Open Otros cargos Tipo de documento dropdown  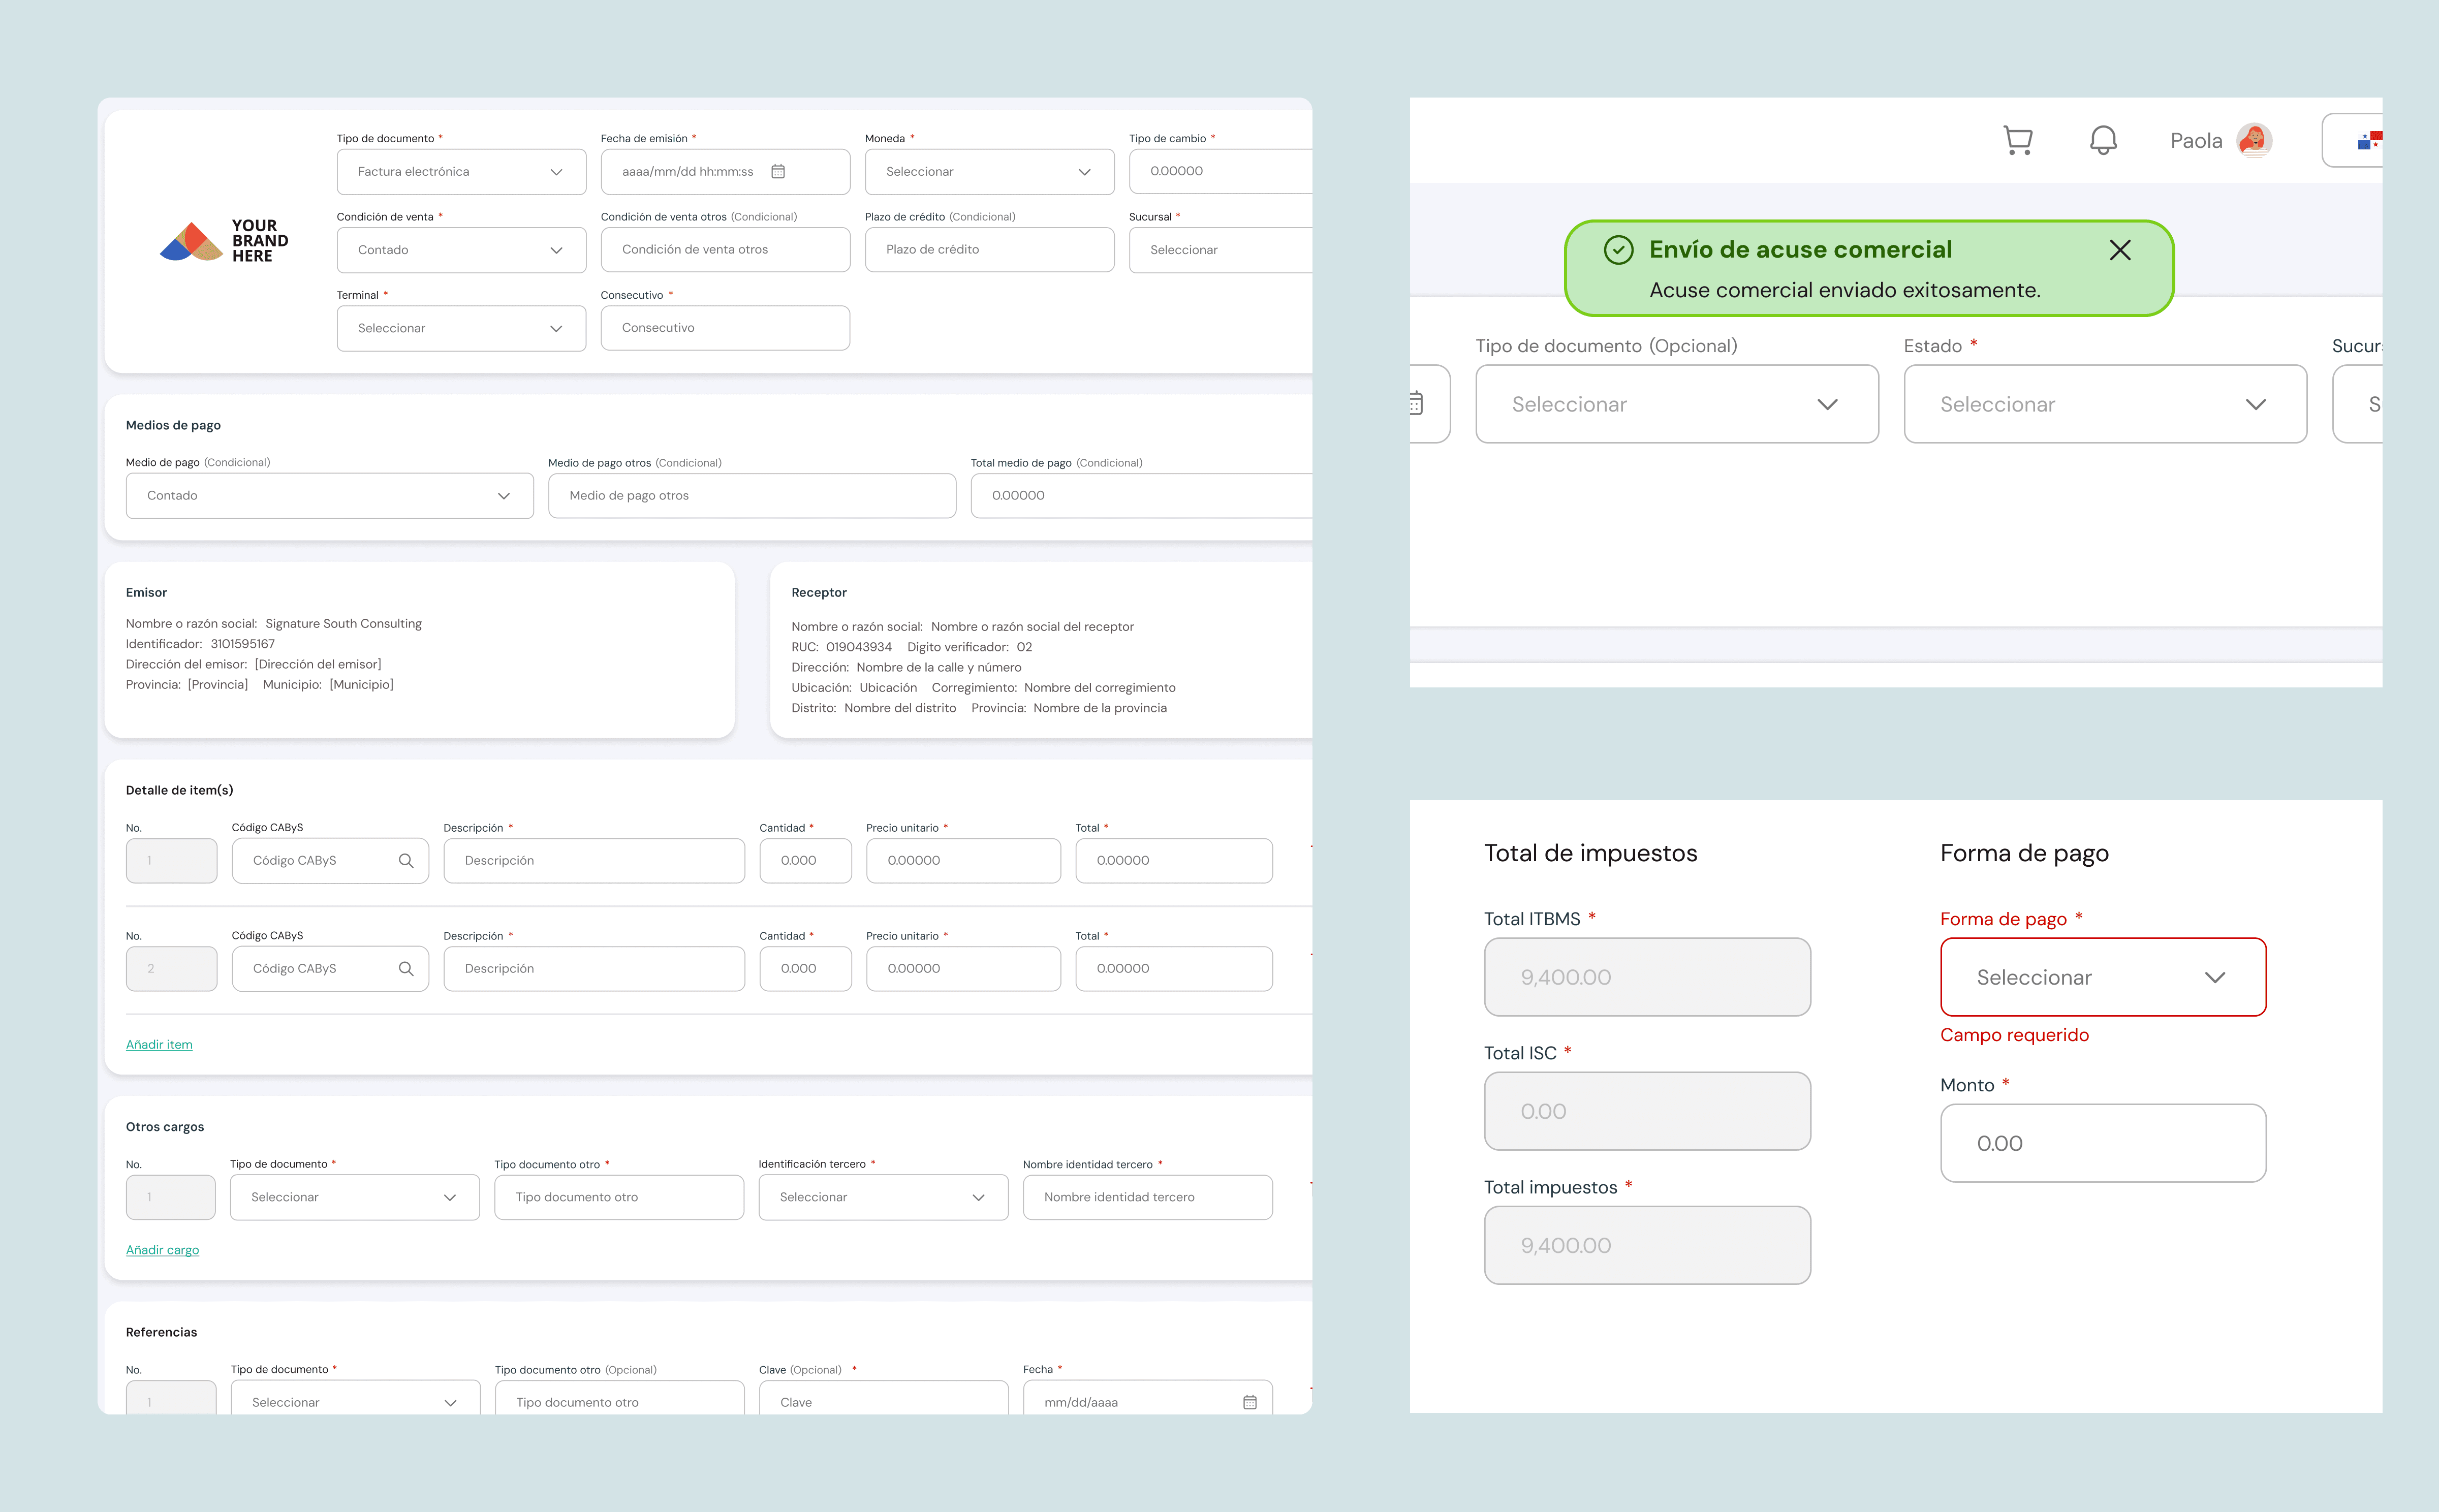point(355,1197)
